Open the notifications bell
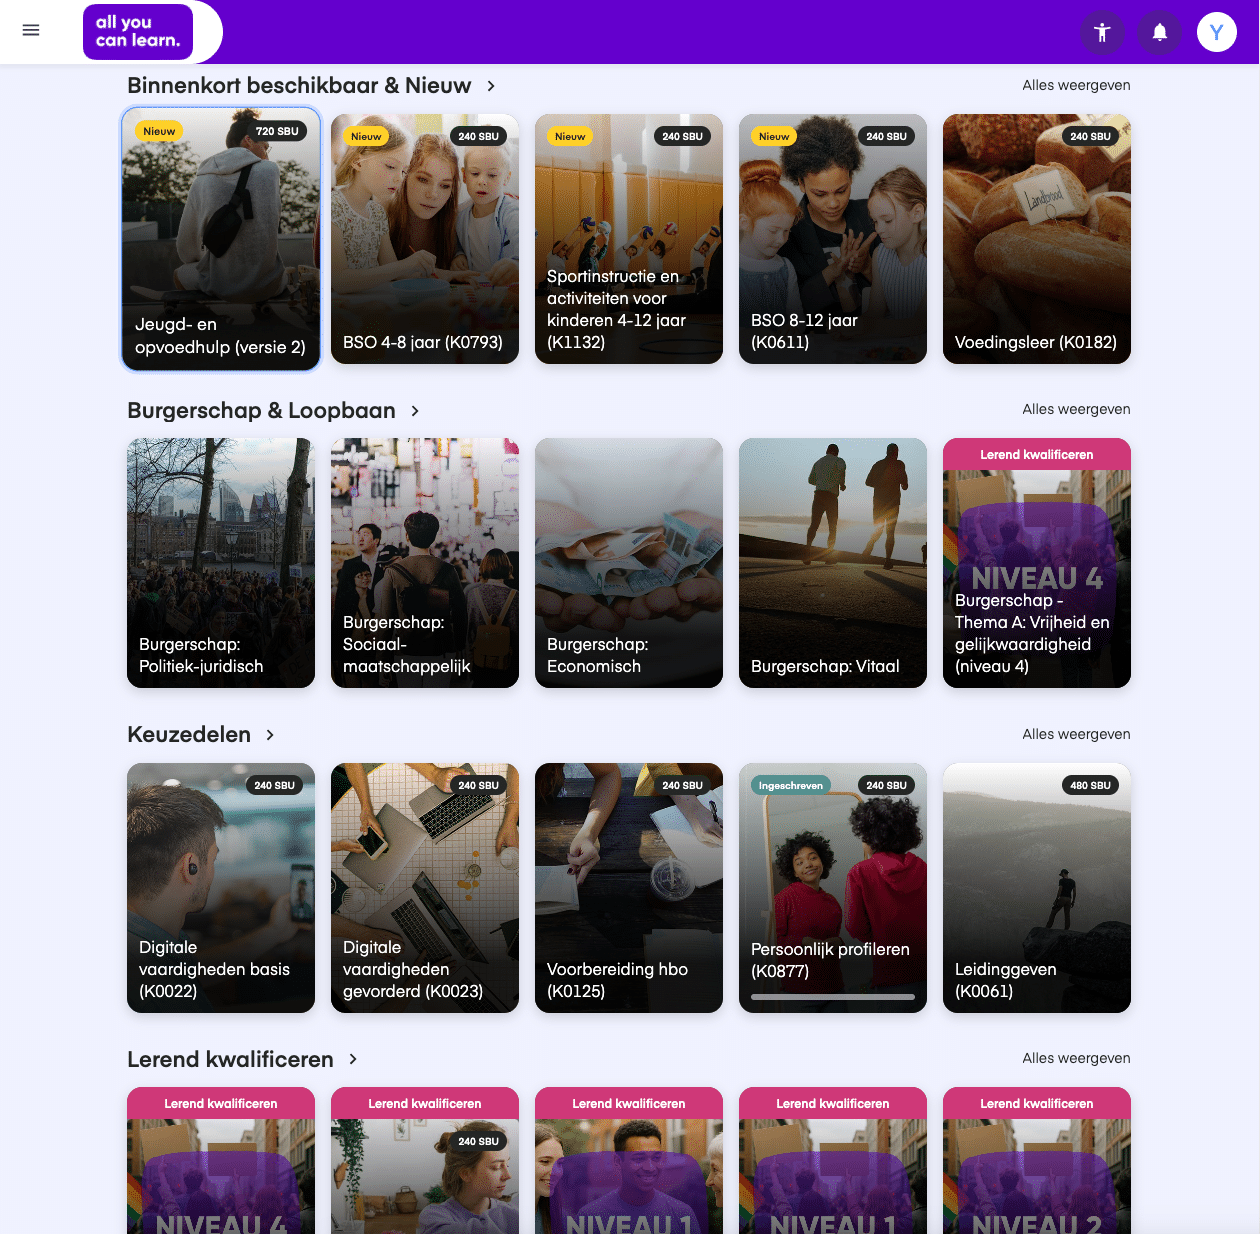1260x1234 pixels. (x=1160, y=32)
